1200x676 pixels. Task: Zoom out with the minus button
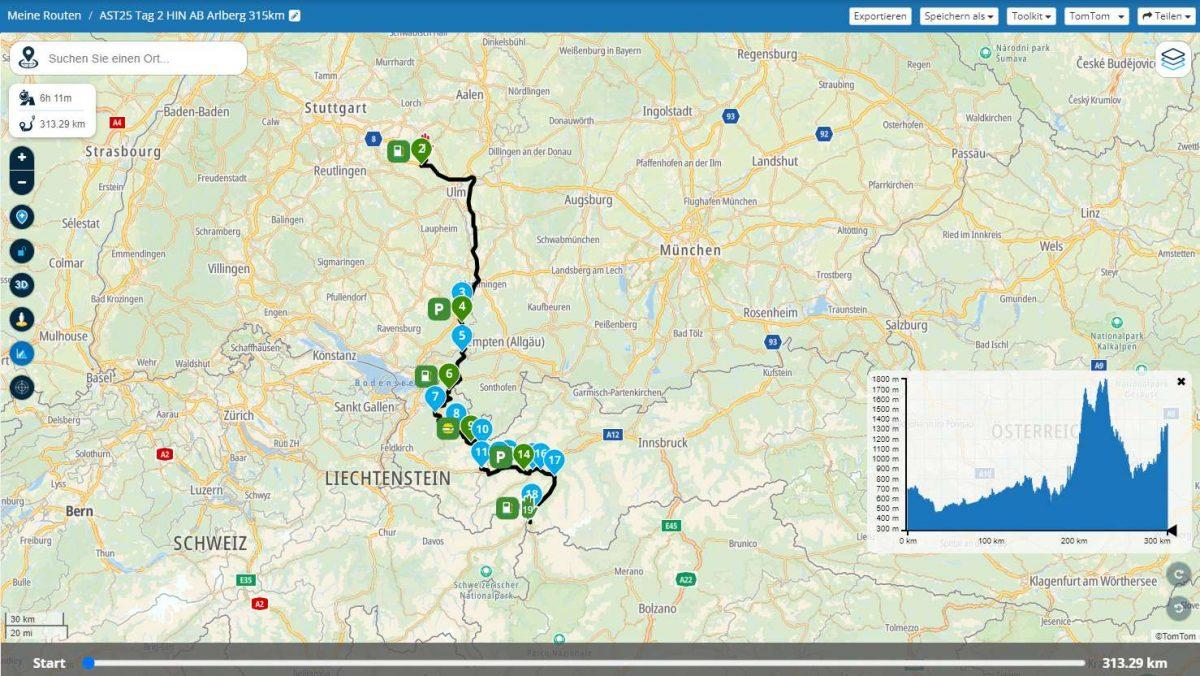point(22,182)
